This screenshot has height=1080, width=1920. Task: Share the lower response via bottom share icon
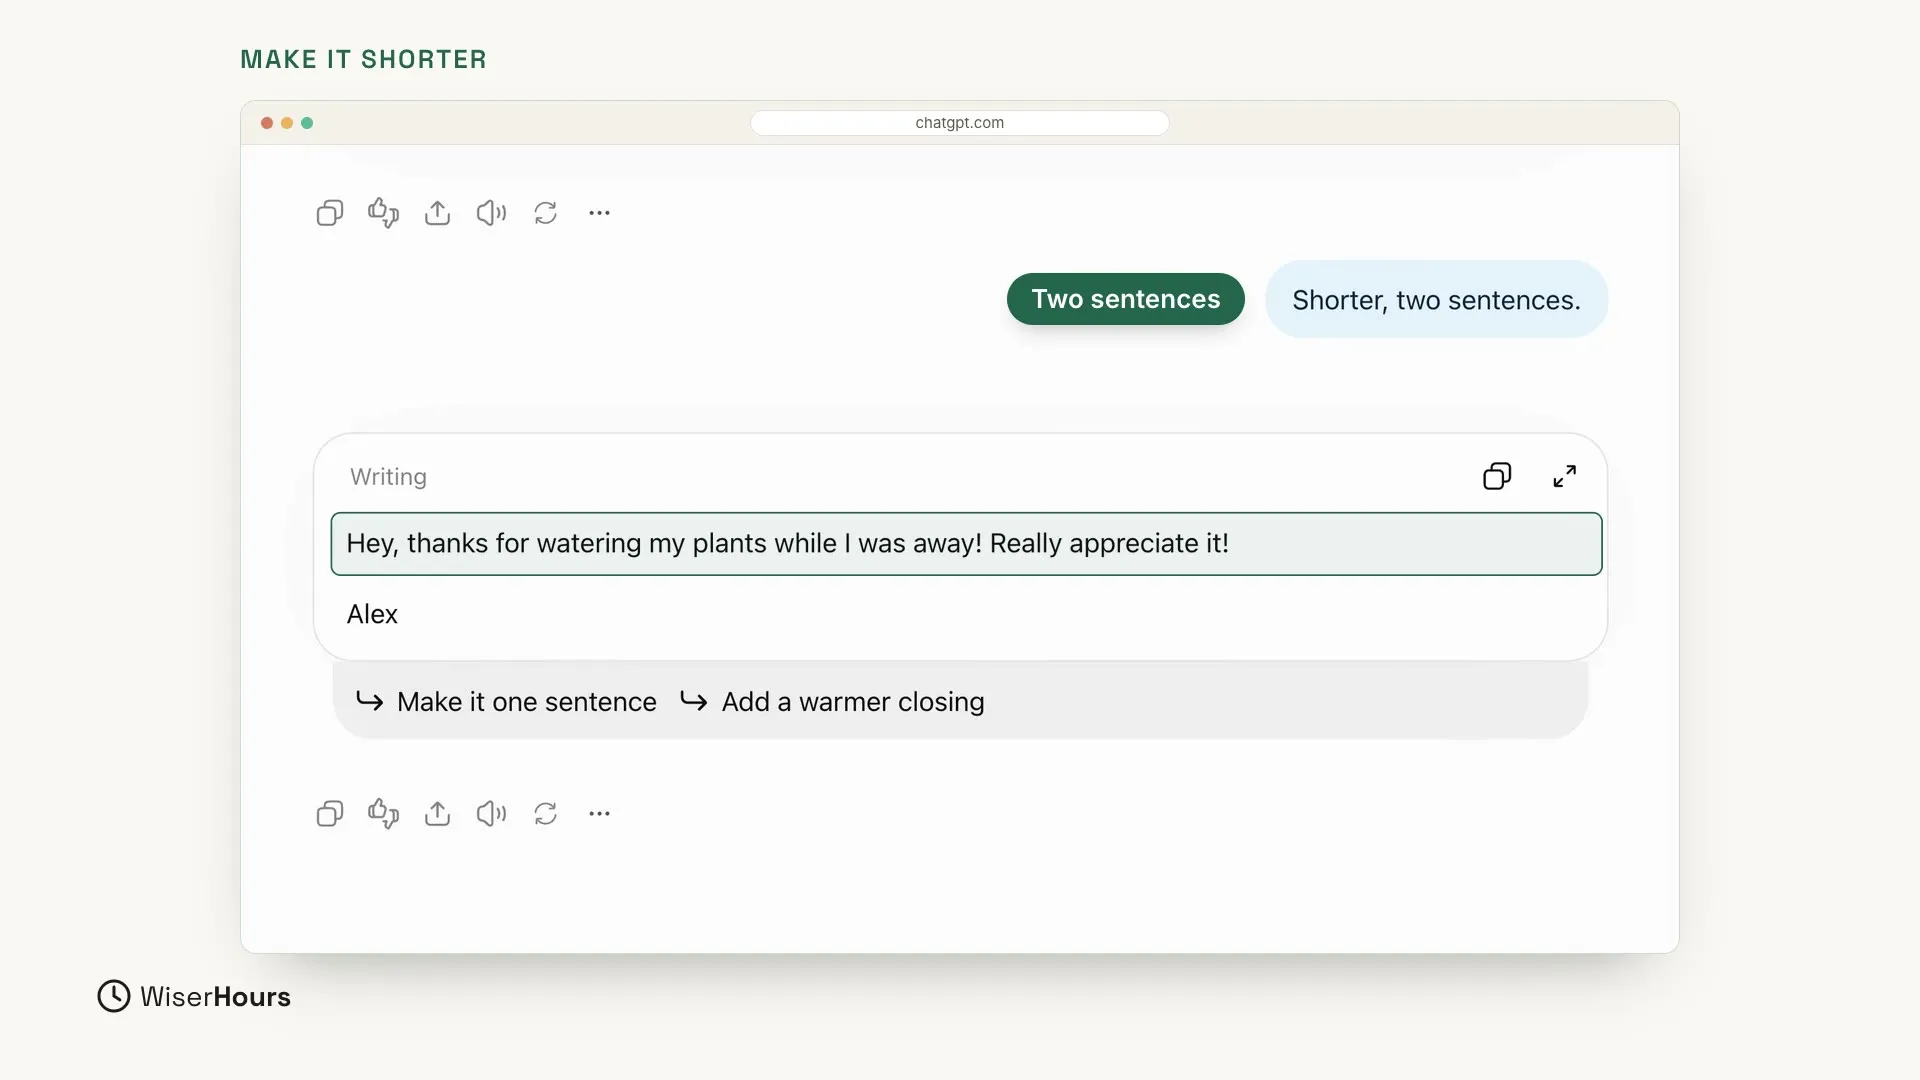(x=437, y=814)
